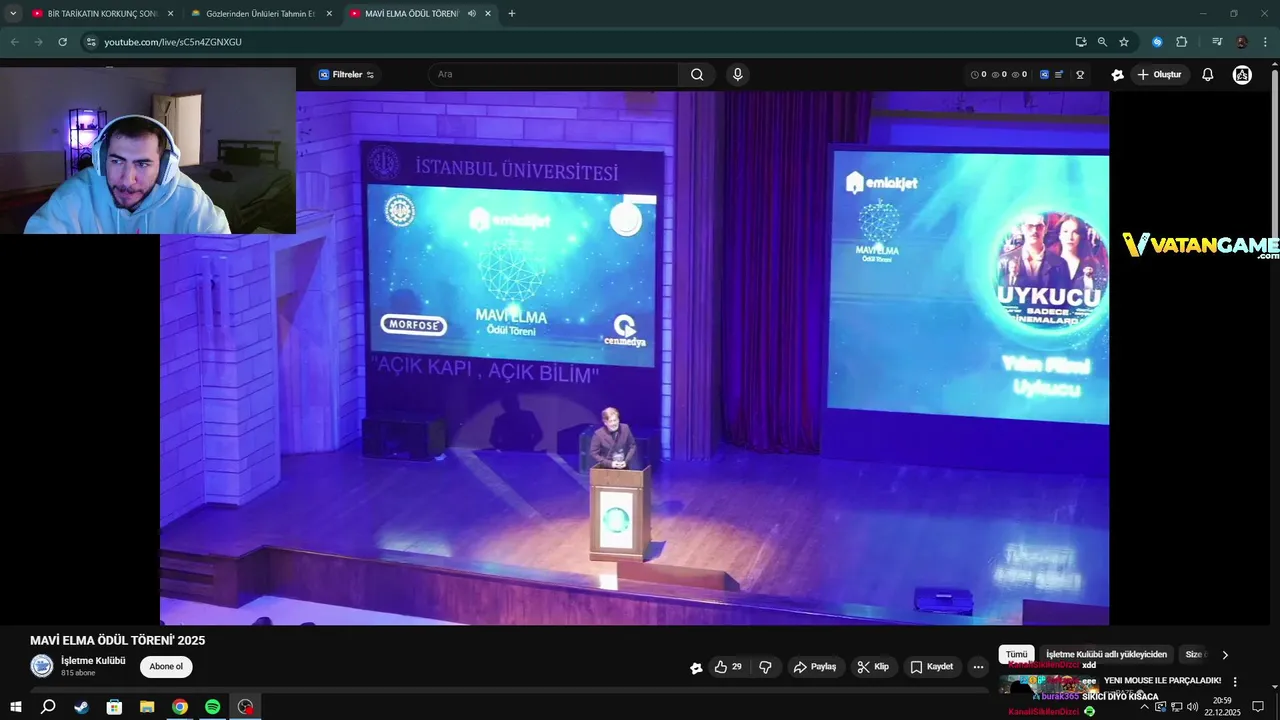Screen dimensions: 1280x720
Task: Click the list icon before the trophy
Action: click(x=1059, y=75)
